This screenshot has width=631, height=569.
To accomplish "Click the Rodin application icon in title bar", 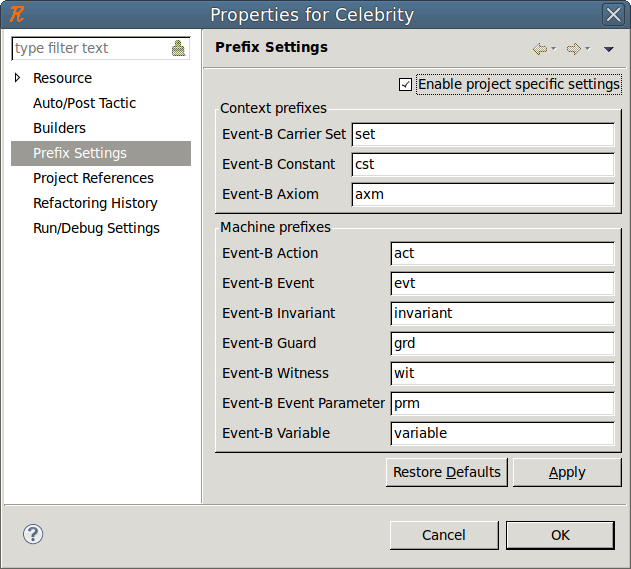I will [x=16, y=14].
